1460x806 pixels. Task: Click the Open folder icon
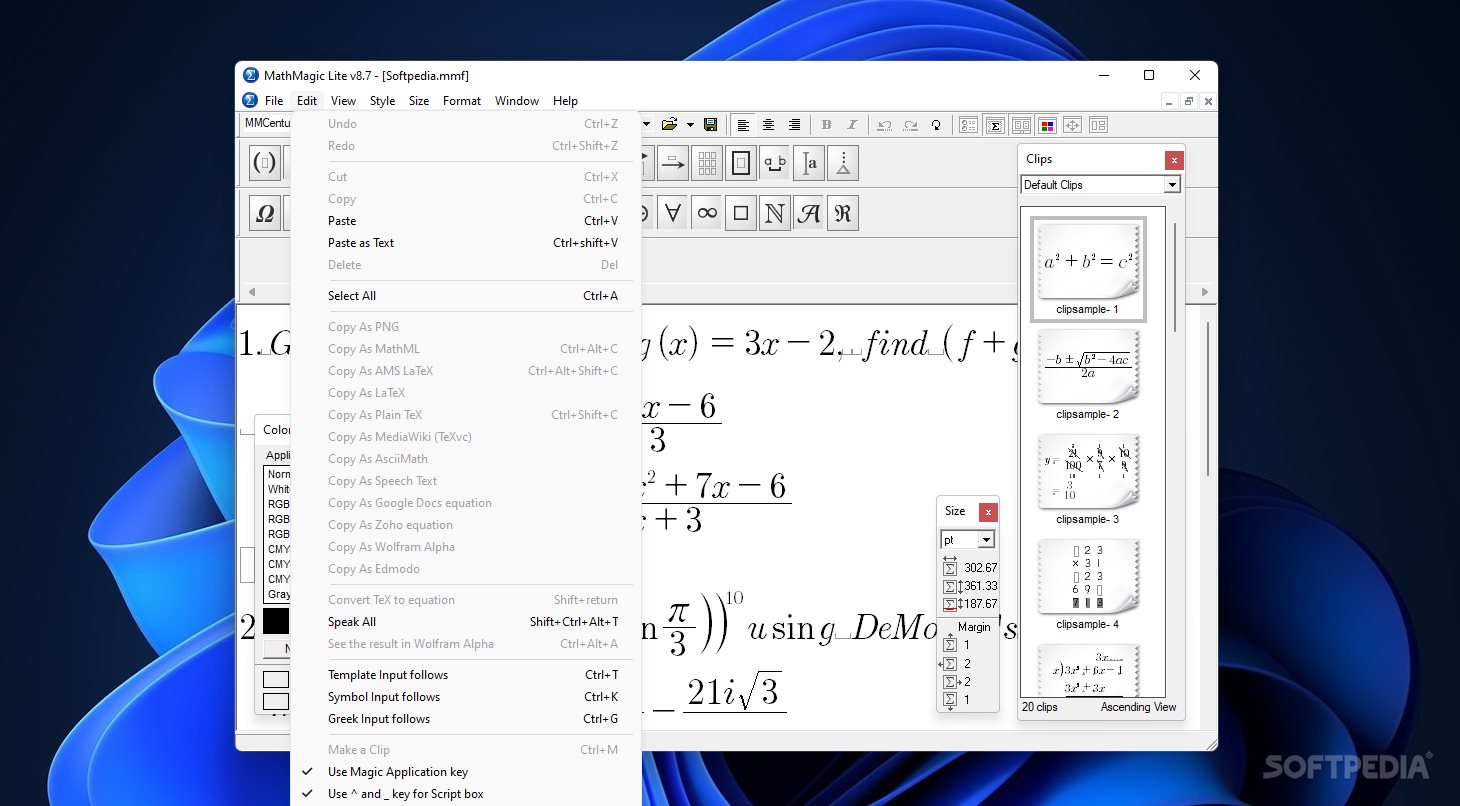click(x=670, y=125)
